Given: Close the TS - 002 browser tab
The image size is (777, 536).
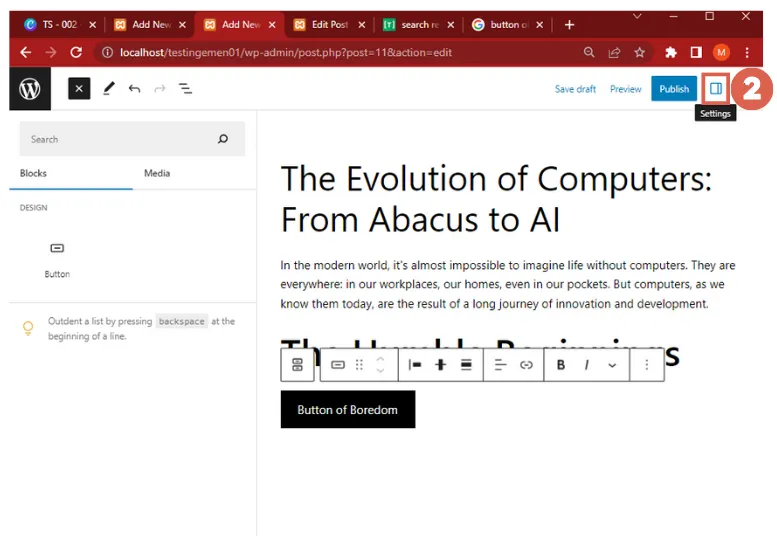Looking at the screenshot, I should (93, 25).
